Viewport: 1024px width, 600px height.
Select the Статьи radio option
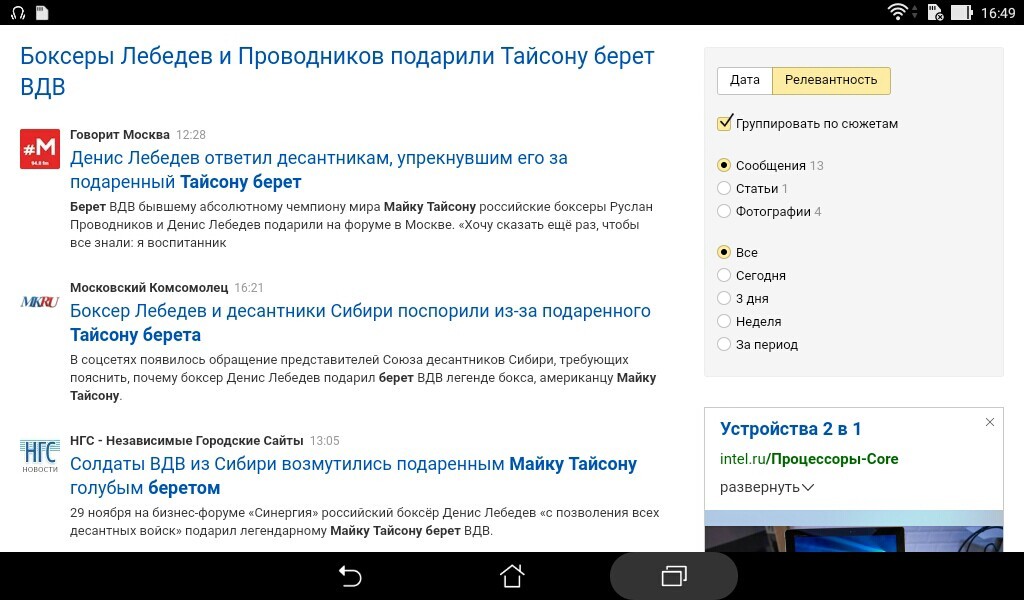724,188
